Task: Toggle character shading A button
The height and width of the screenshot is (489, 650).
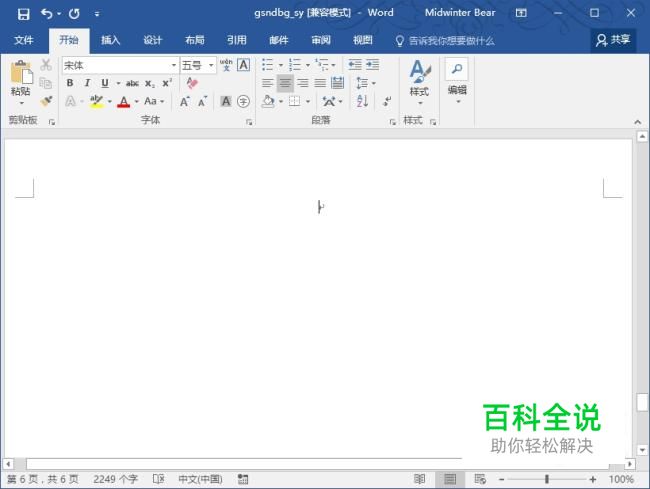Action: pyautogui.click(x=226, y=101)
